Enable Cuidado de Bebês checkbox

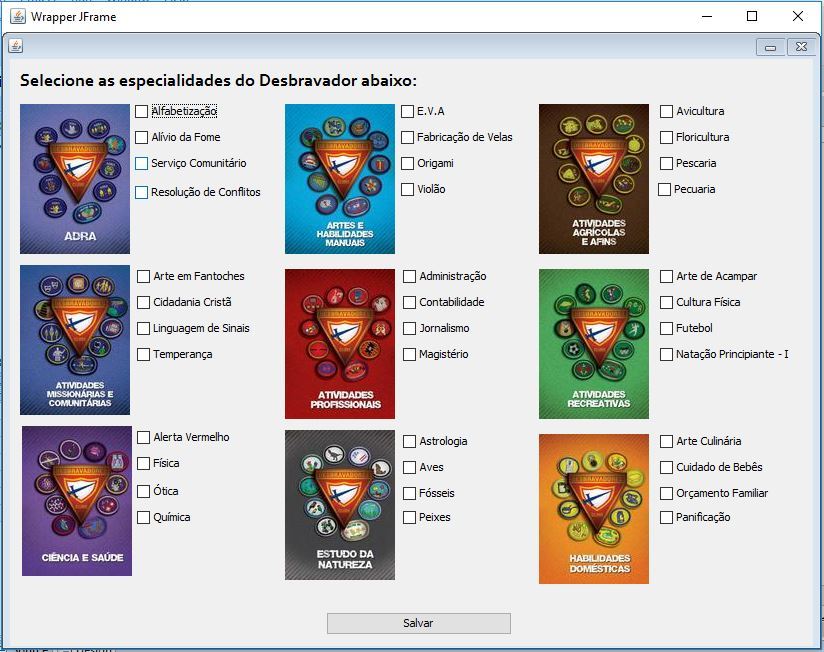[666, 467]
